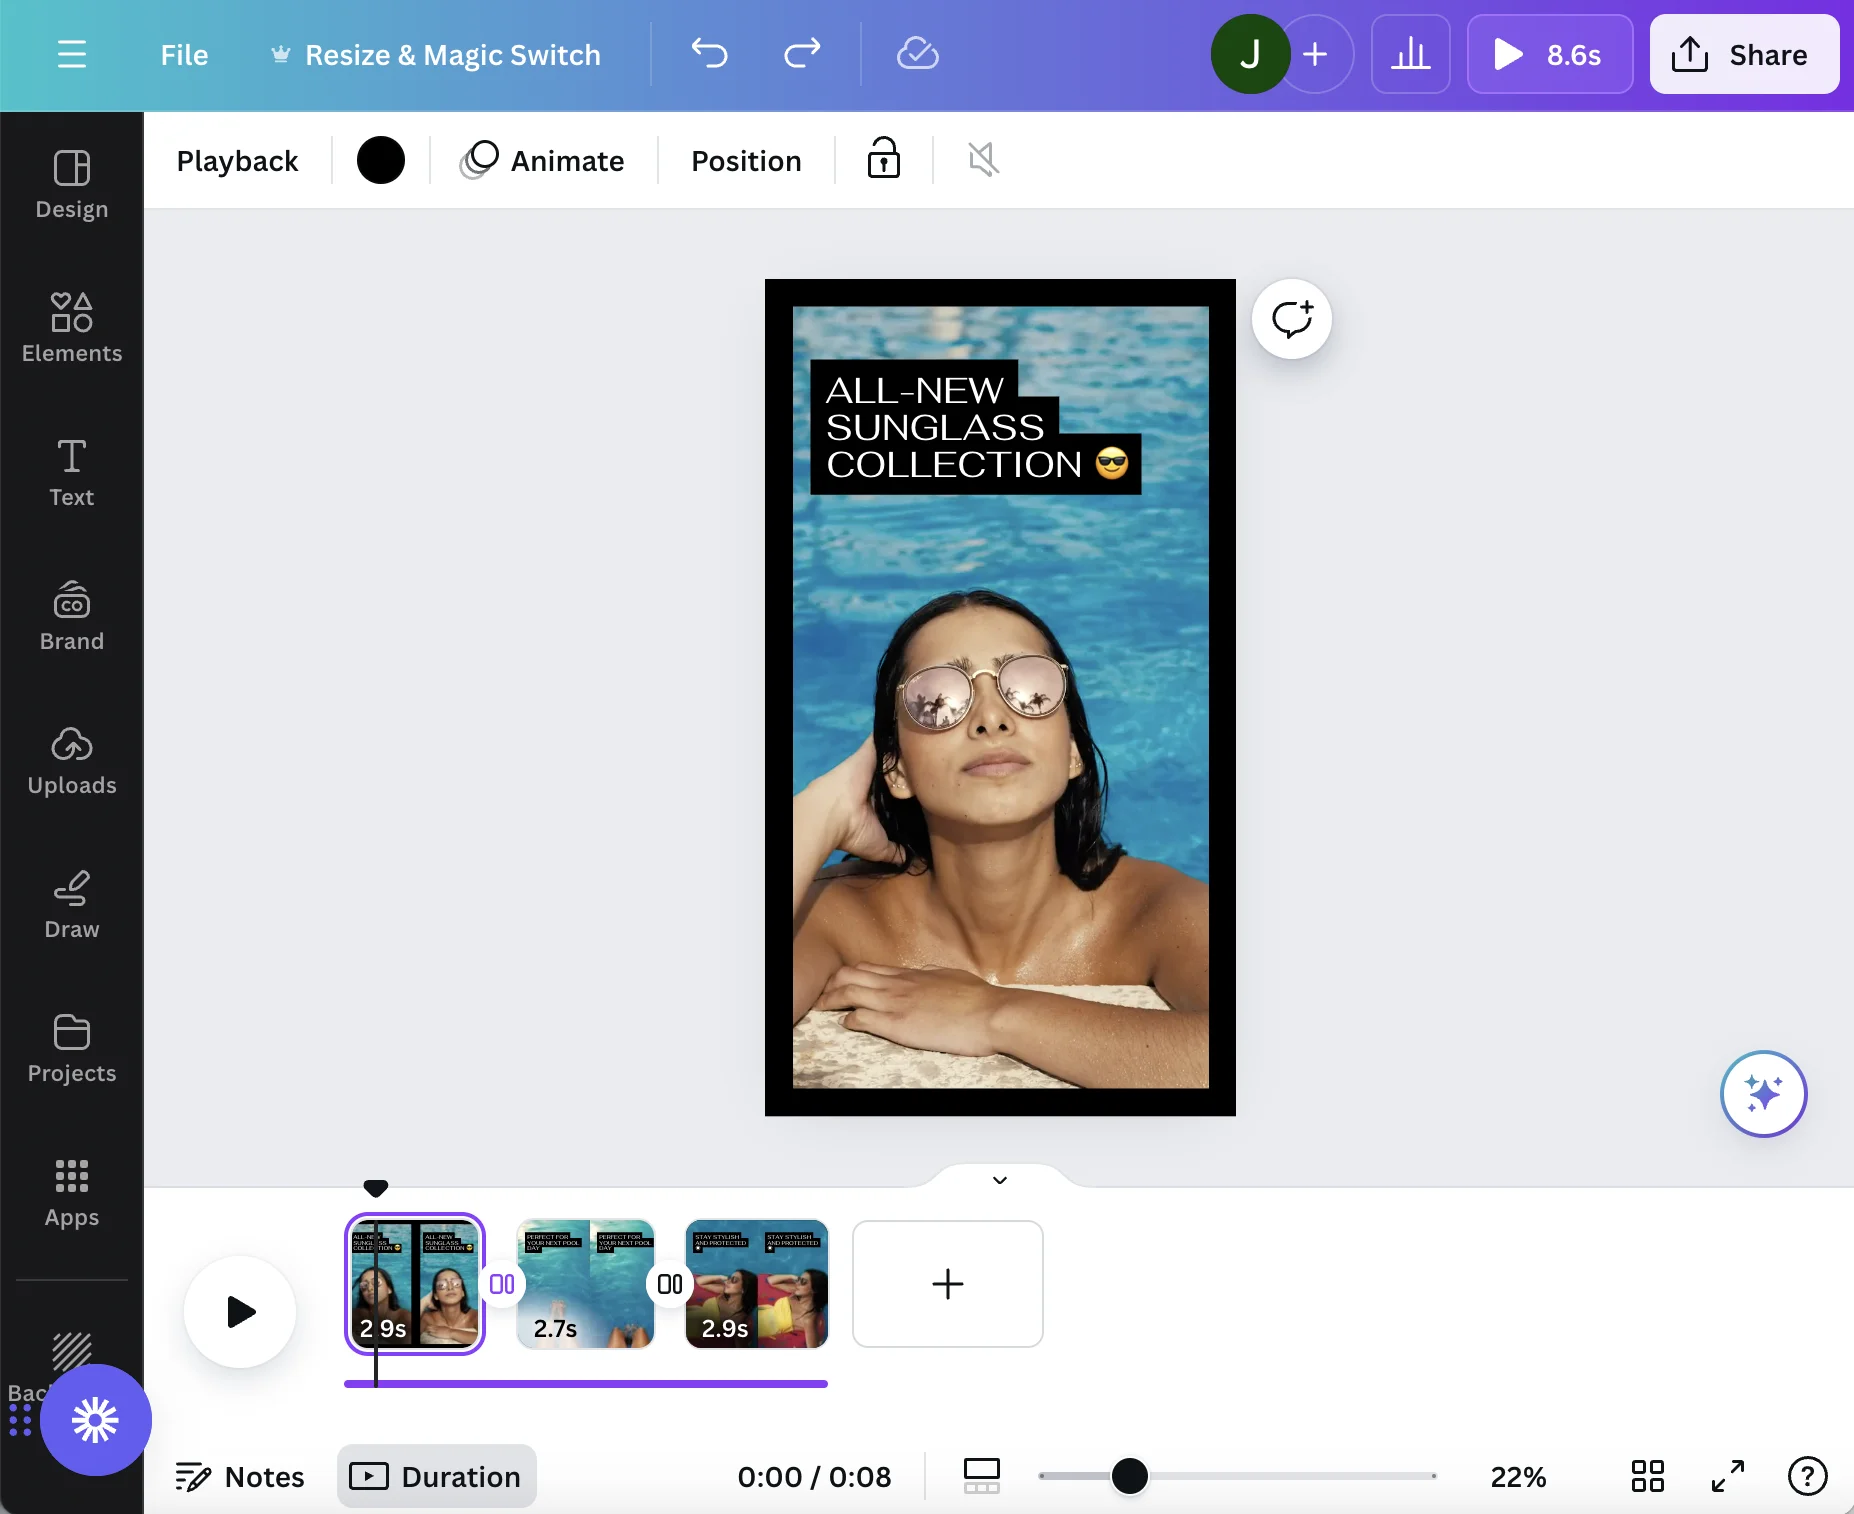Open the Brand panel
The image size is (1854, 1514).
[x=72, y=616]
